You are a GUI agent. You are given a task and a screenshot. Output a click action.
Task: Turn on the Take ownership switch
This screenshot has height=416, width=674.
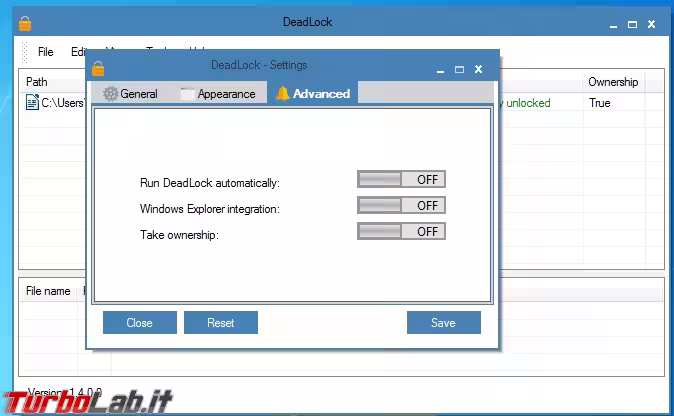[401, 231]
